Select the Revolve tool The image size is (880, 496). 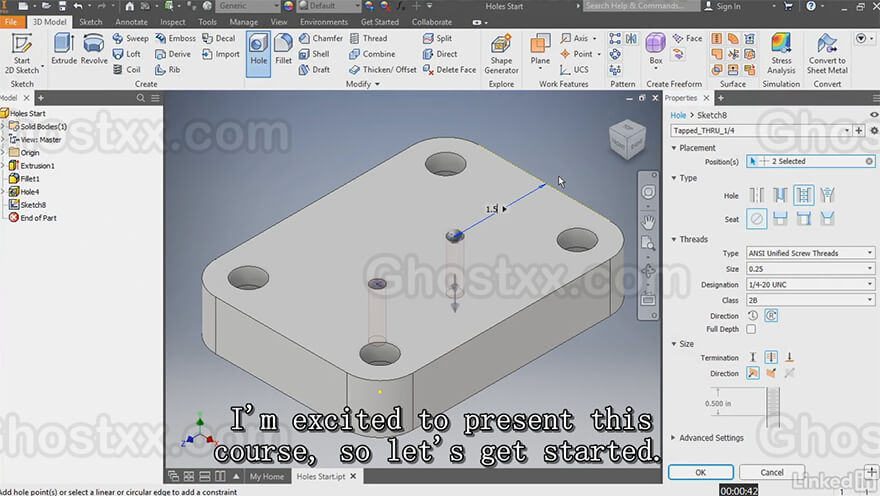94,49
